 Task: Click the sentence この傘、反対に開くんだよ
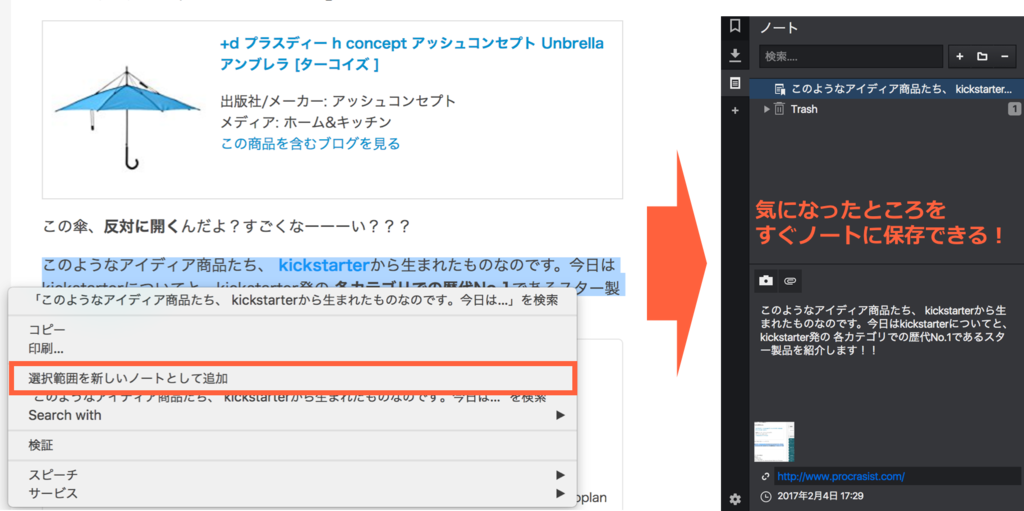point(226,227)
